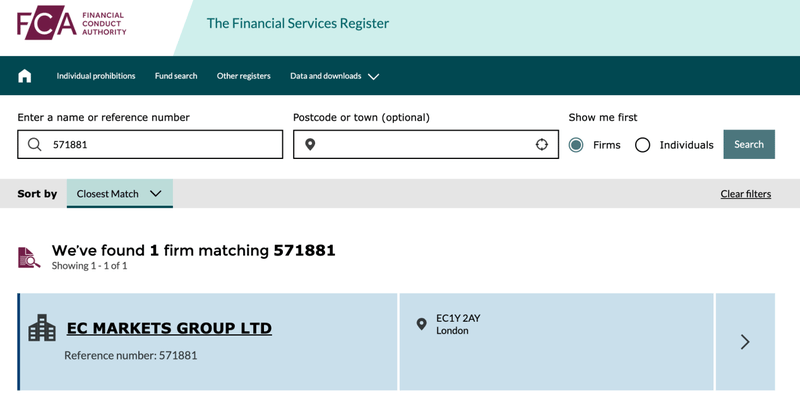The width and height of the screenshot is (800, 400).
Task: Select the Firms radio button
Action: 576,145
